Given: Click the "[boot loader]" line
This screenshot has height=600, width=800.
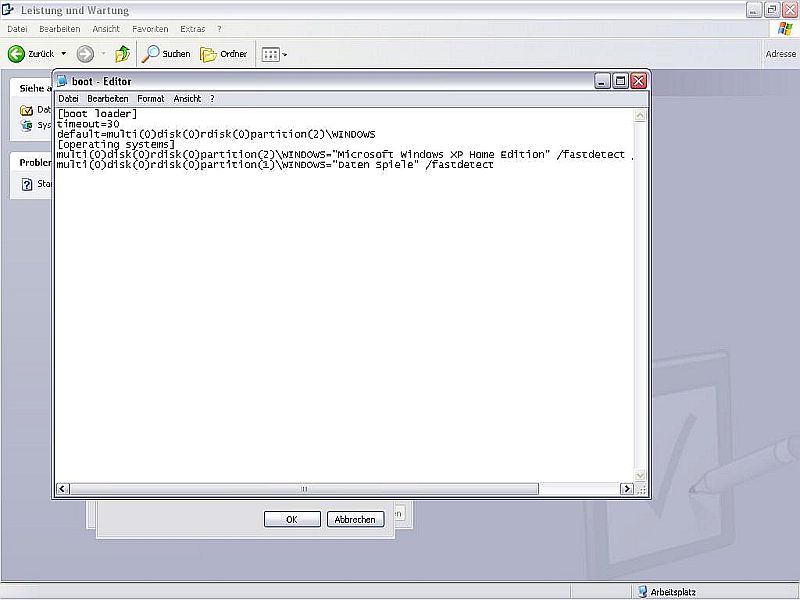Looking at the screenshot, I should 97,114.
